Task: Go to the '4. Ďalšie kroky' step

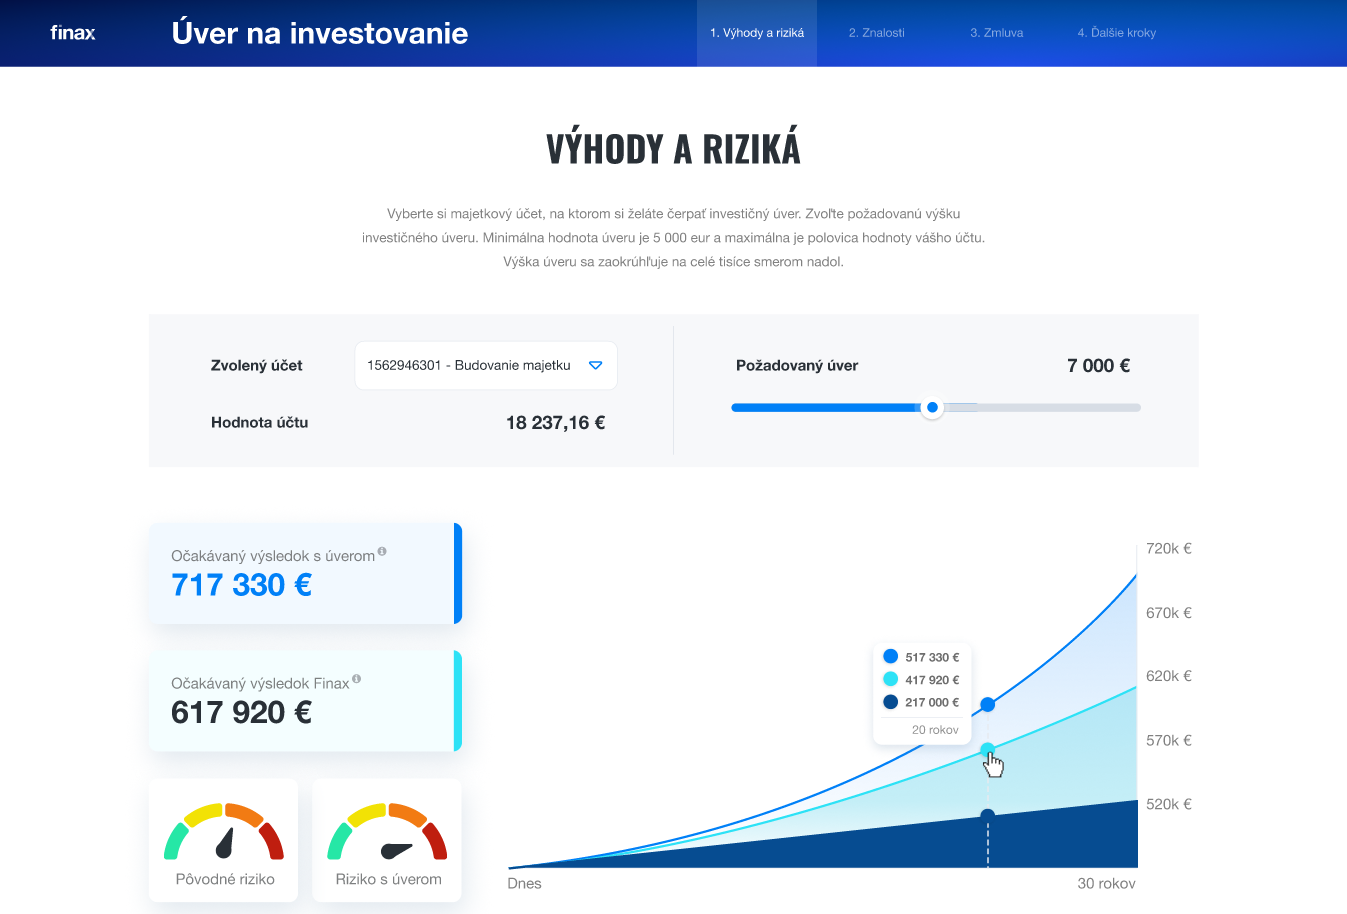Action: pyautogui.click(x=1117, y=33)
